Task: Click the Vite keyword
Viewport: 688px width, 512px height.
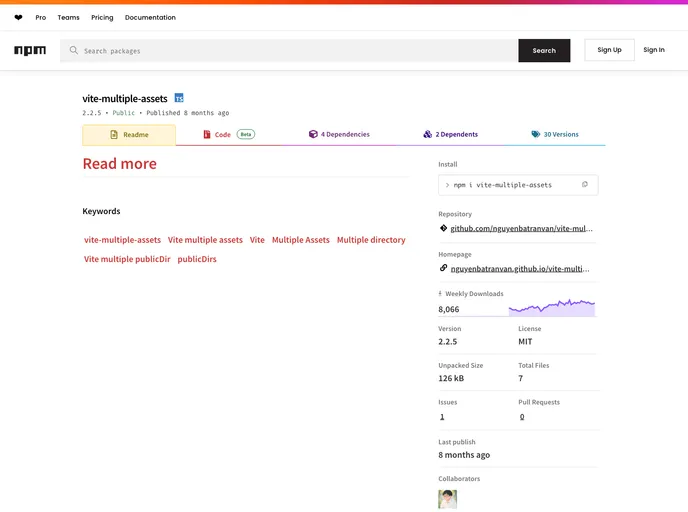Action: [257, 240]
